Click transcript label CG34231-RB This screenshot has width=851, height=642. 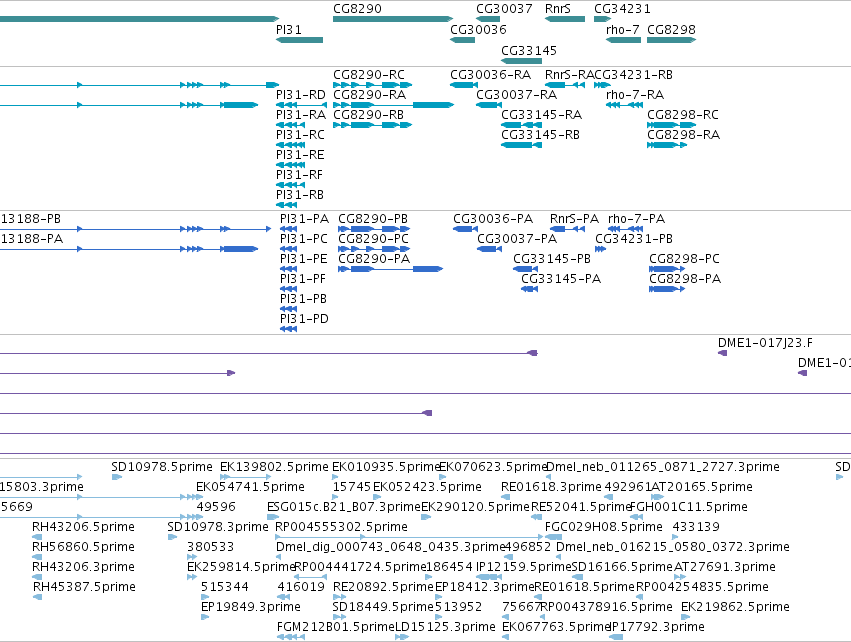tap(634, 75)
